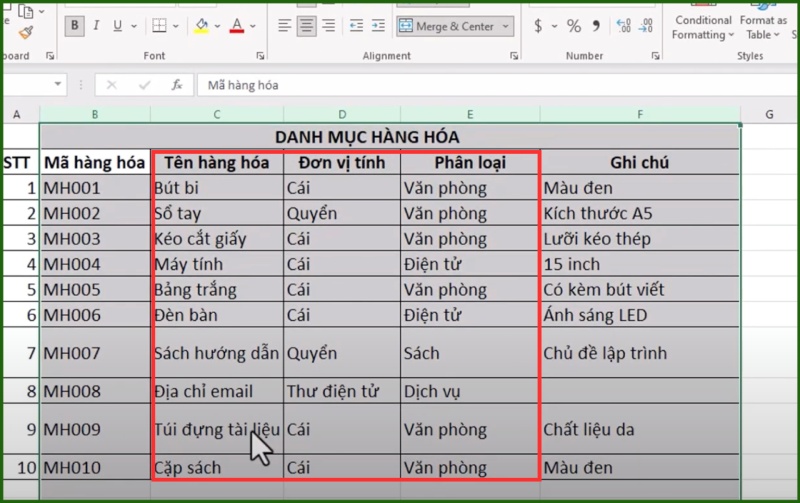Select column E header
The image size is (800, 503).
tap(470, 115)
